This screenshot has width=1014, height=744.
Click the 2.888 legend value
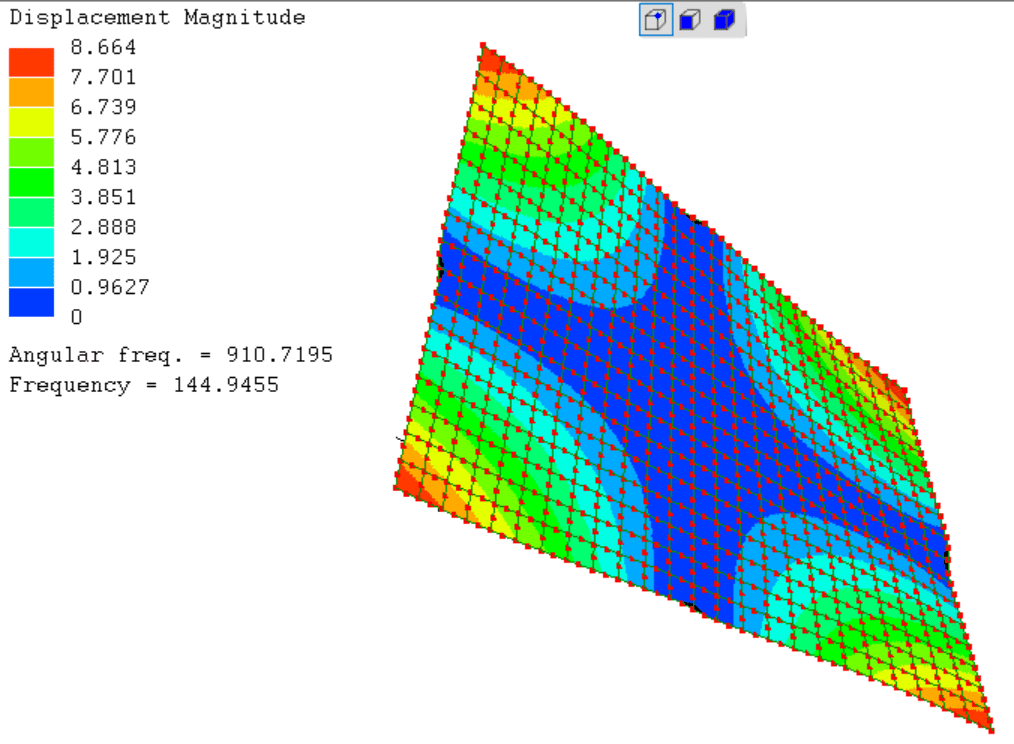click(x=103, y=227)
